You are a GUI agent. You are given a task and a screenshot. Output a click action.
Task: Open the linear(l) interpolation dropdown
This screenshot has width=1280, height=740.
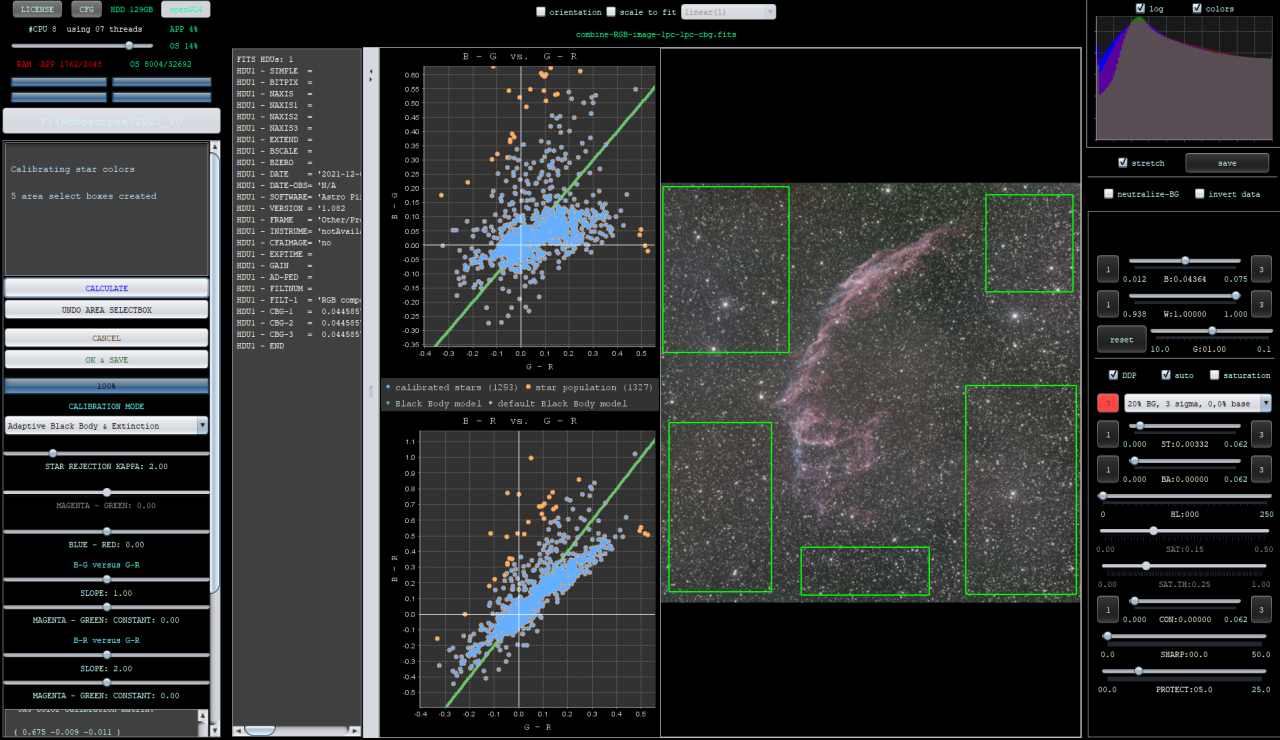click(728, 12)
